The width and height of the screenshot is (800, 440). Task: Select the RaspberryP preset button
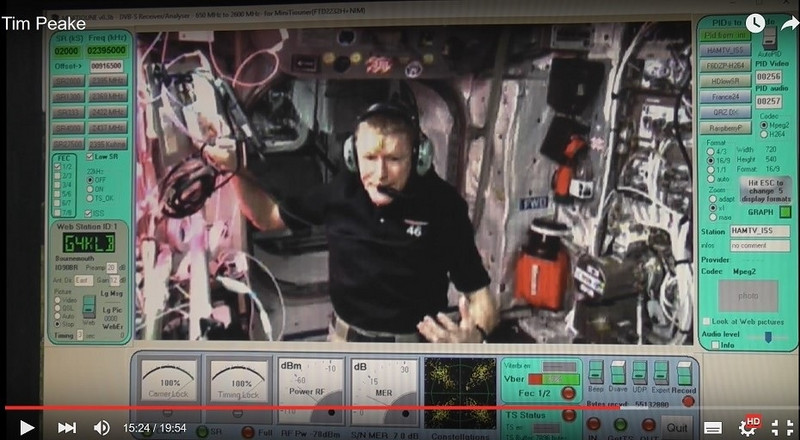click(725, 128)
